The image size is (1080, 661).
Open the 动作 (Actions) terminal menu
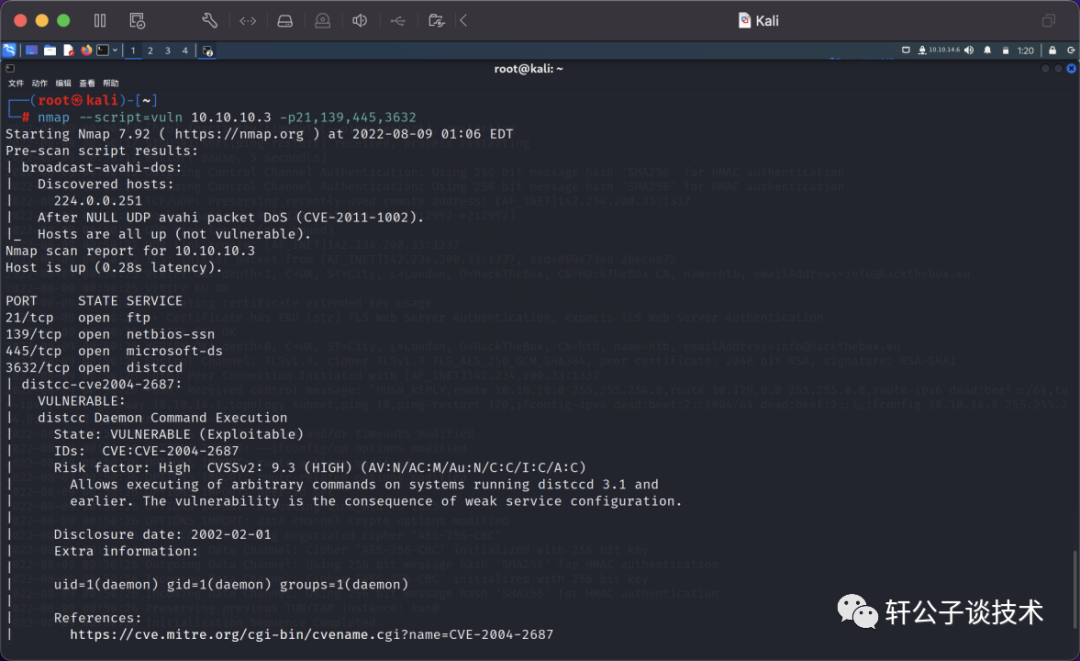39,83
